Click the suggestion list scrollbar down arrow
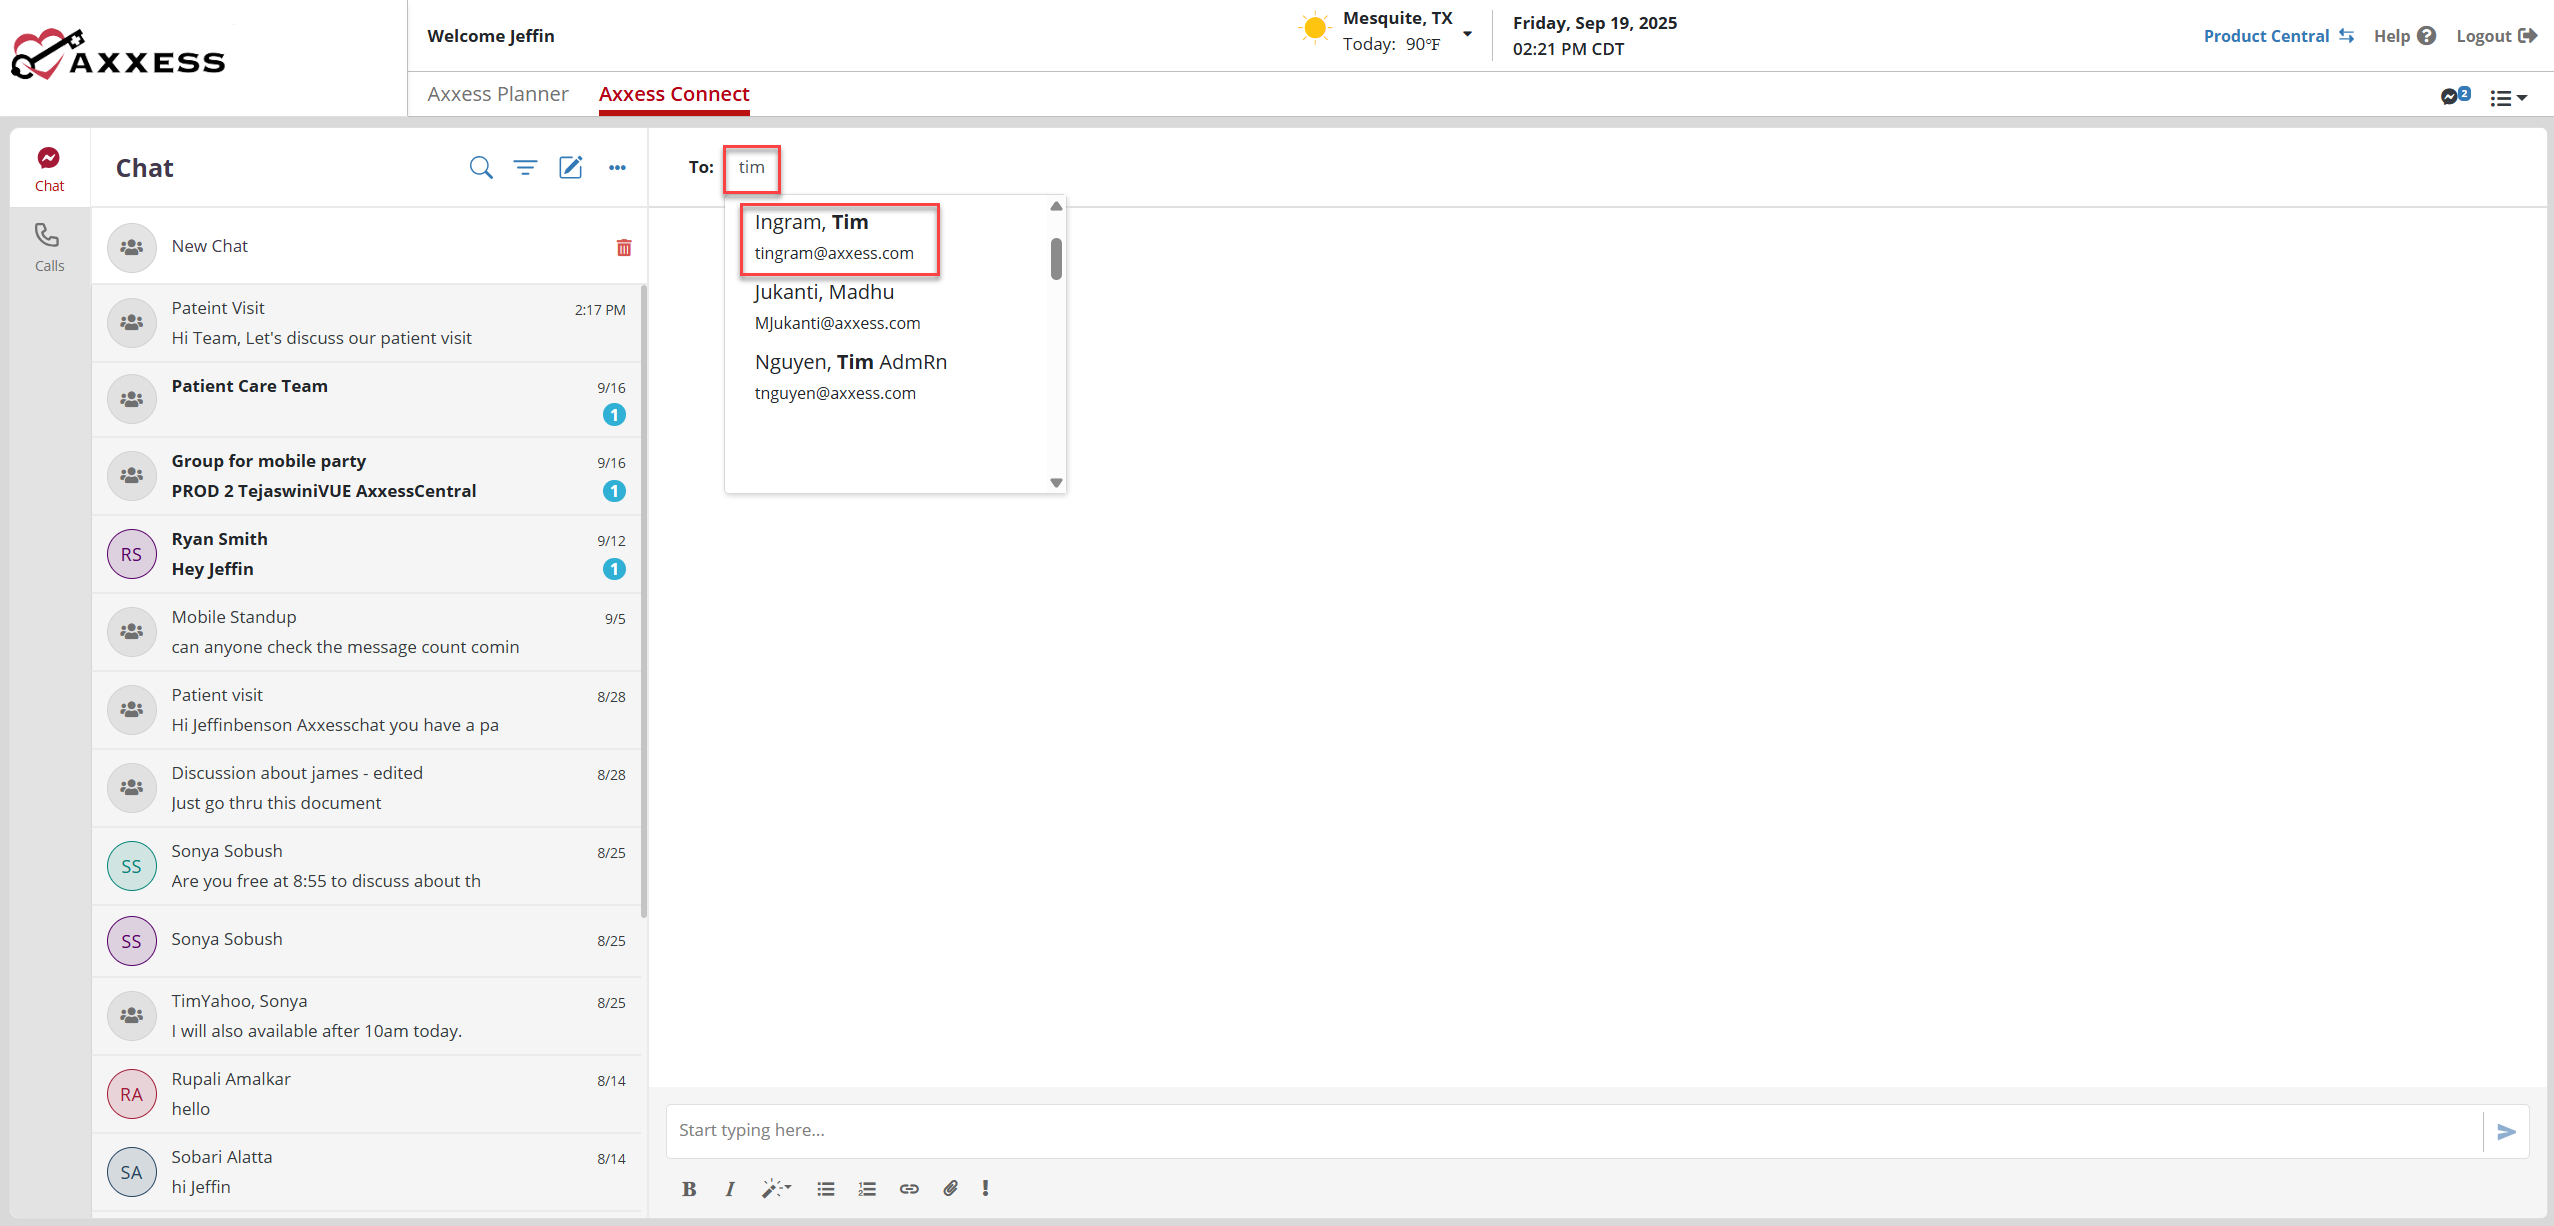This screenshot has height=1226, width=2554. [1056, 482]
